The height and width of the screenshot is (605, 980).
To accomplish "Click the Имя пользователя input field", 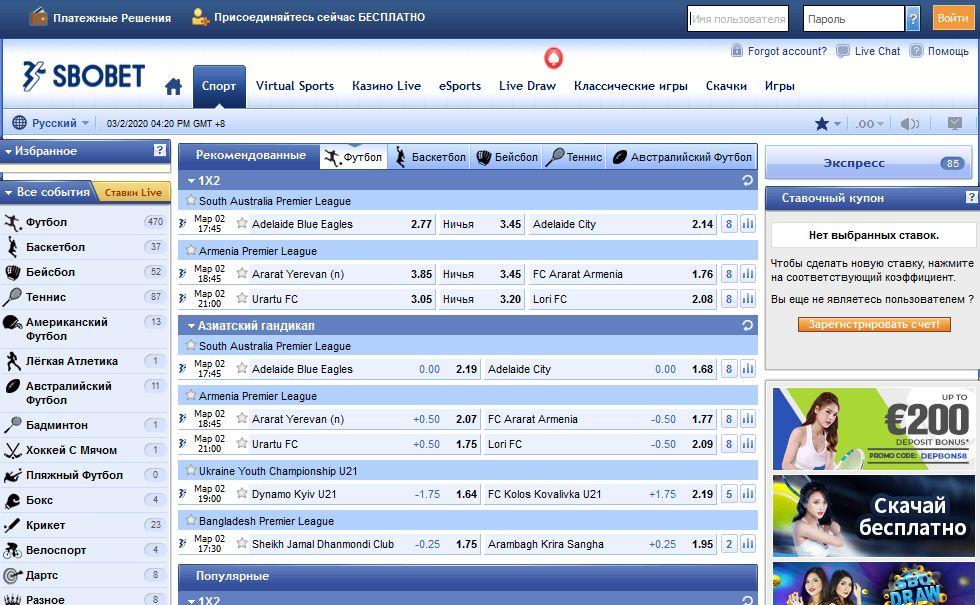I will (x=738, y=19).
